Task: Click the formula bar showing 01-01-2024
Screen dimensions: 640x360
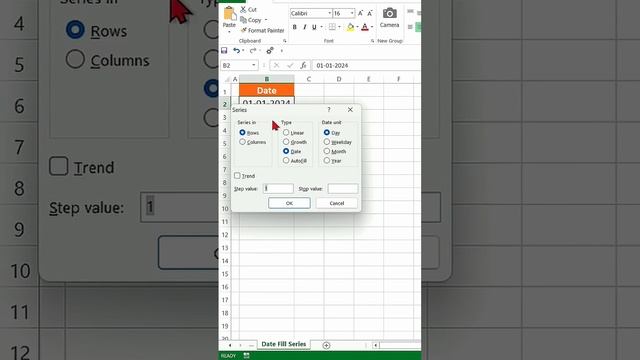Action: [x=367, y=65]
